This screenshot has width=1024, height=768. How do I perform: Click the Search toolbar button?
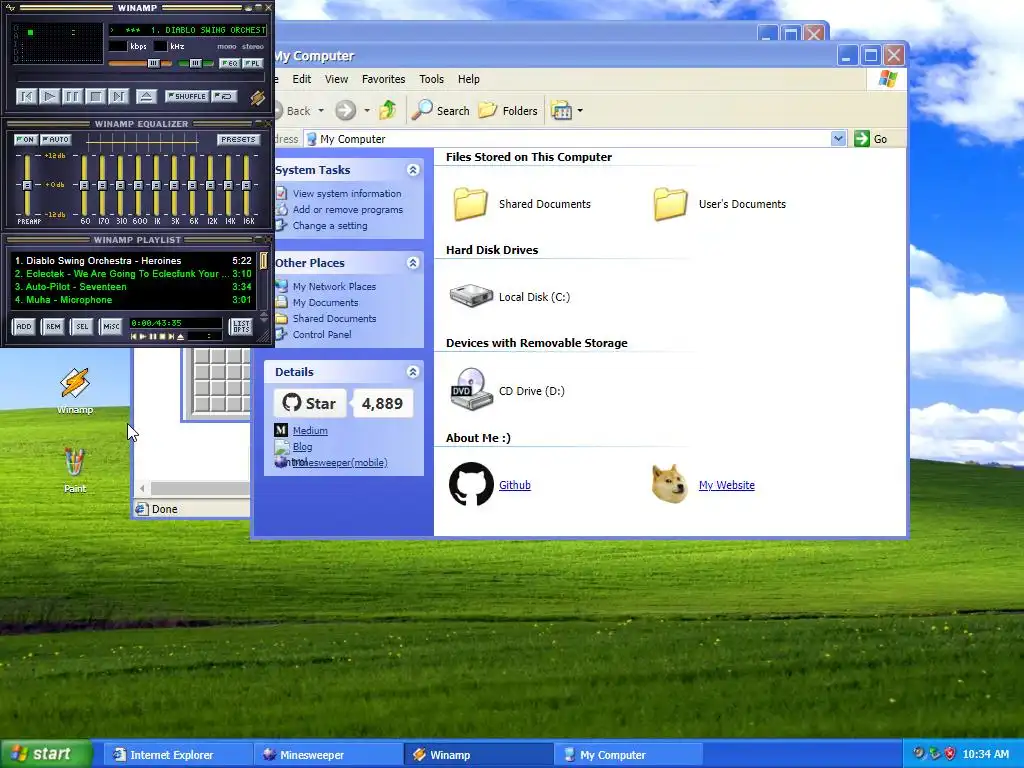[x=441, y=110]
